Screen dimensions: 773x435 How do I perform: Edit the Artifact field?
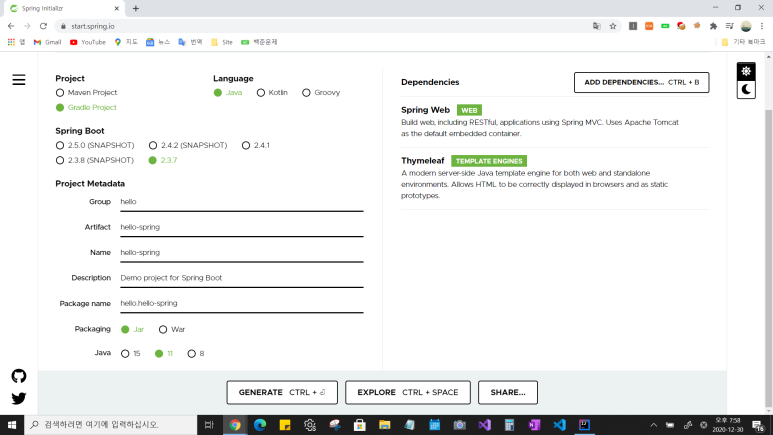242,227
